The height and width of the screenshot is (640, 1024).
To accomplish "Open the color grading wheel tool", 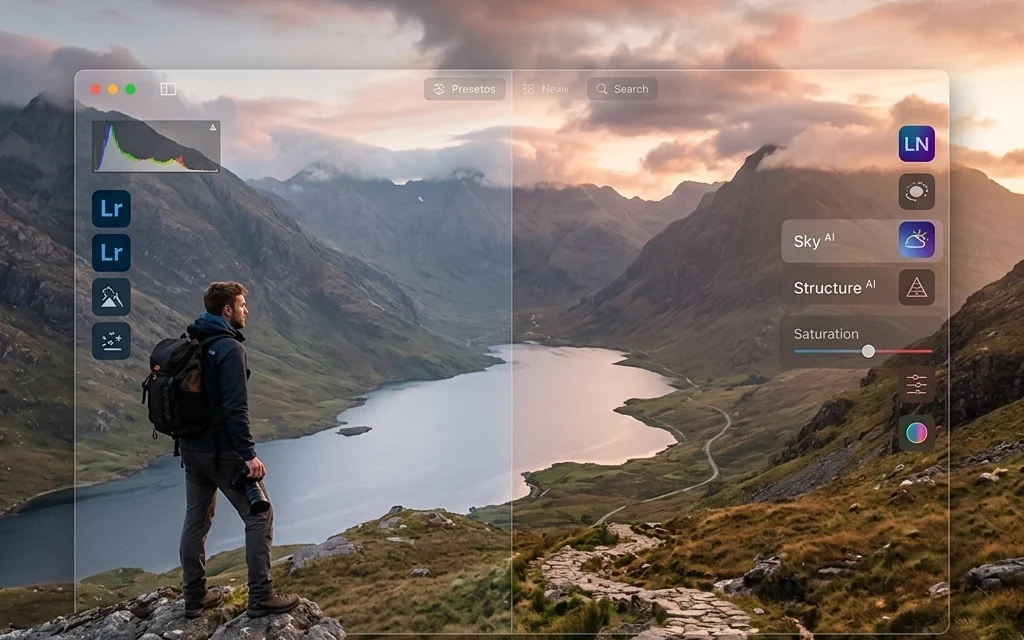I will click(x=916, y=432).
